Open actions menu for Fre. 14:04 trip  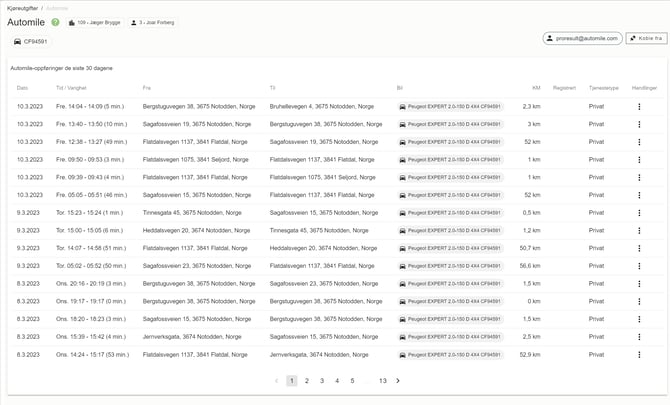(639, 106)
